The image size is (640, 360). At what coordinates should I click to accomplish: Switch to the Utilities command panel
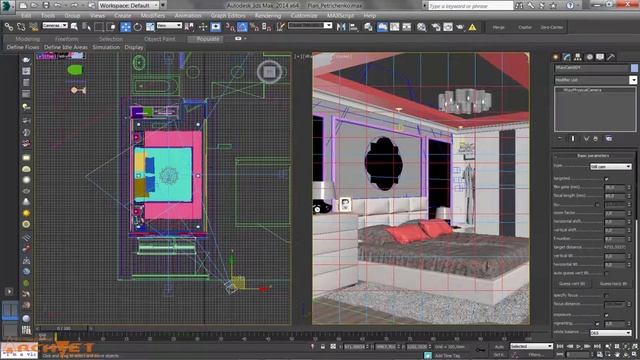(611, 57)
